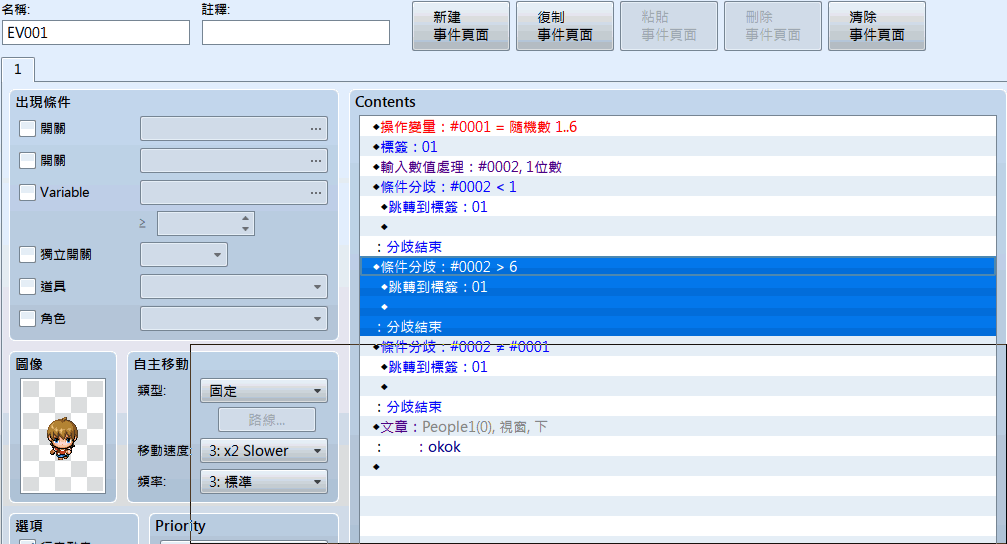
Task: Select 跳轉到標簽:01 under #0002 ≠ #0001
Action: [x=678, y=367]
